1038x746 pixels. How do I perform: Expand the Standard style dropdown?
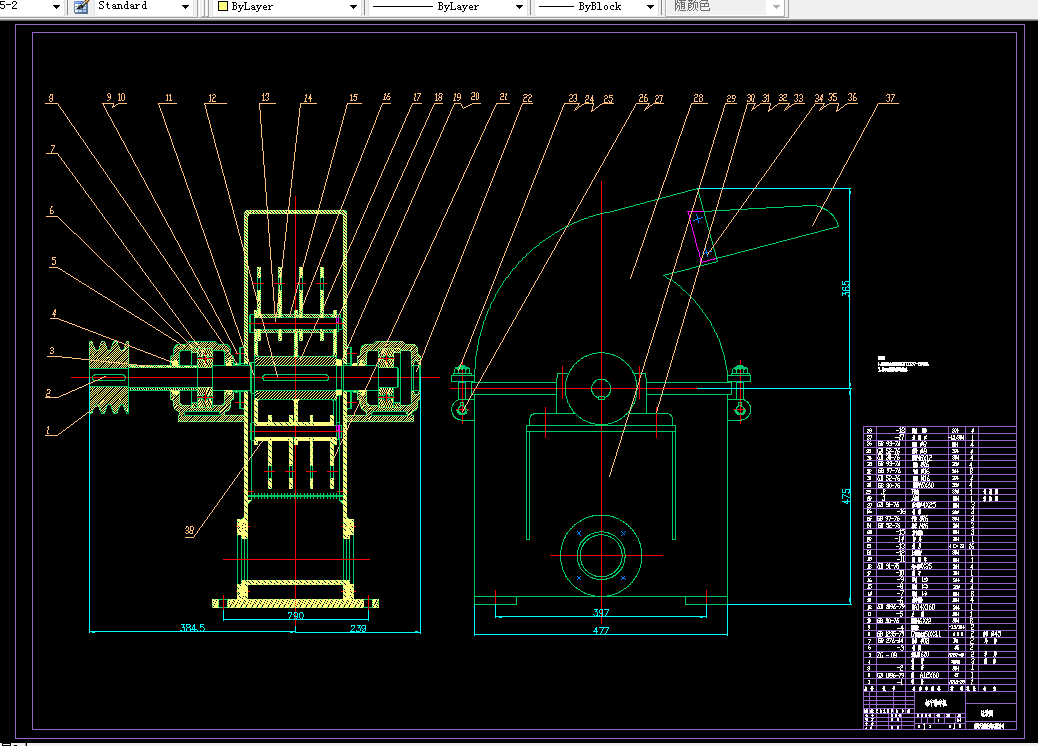coord(185,7)
